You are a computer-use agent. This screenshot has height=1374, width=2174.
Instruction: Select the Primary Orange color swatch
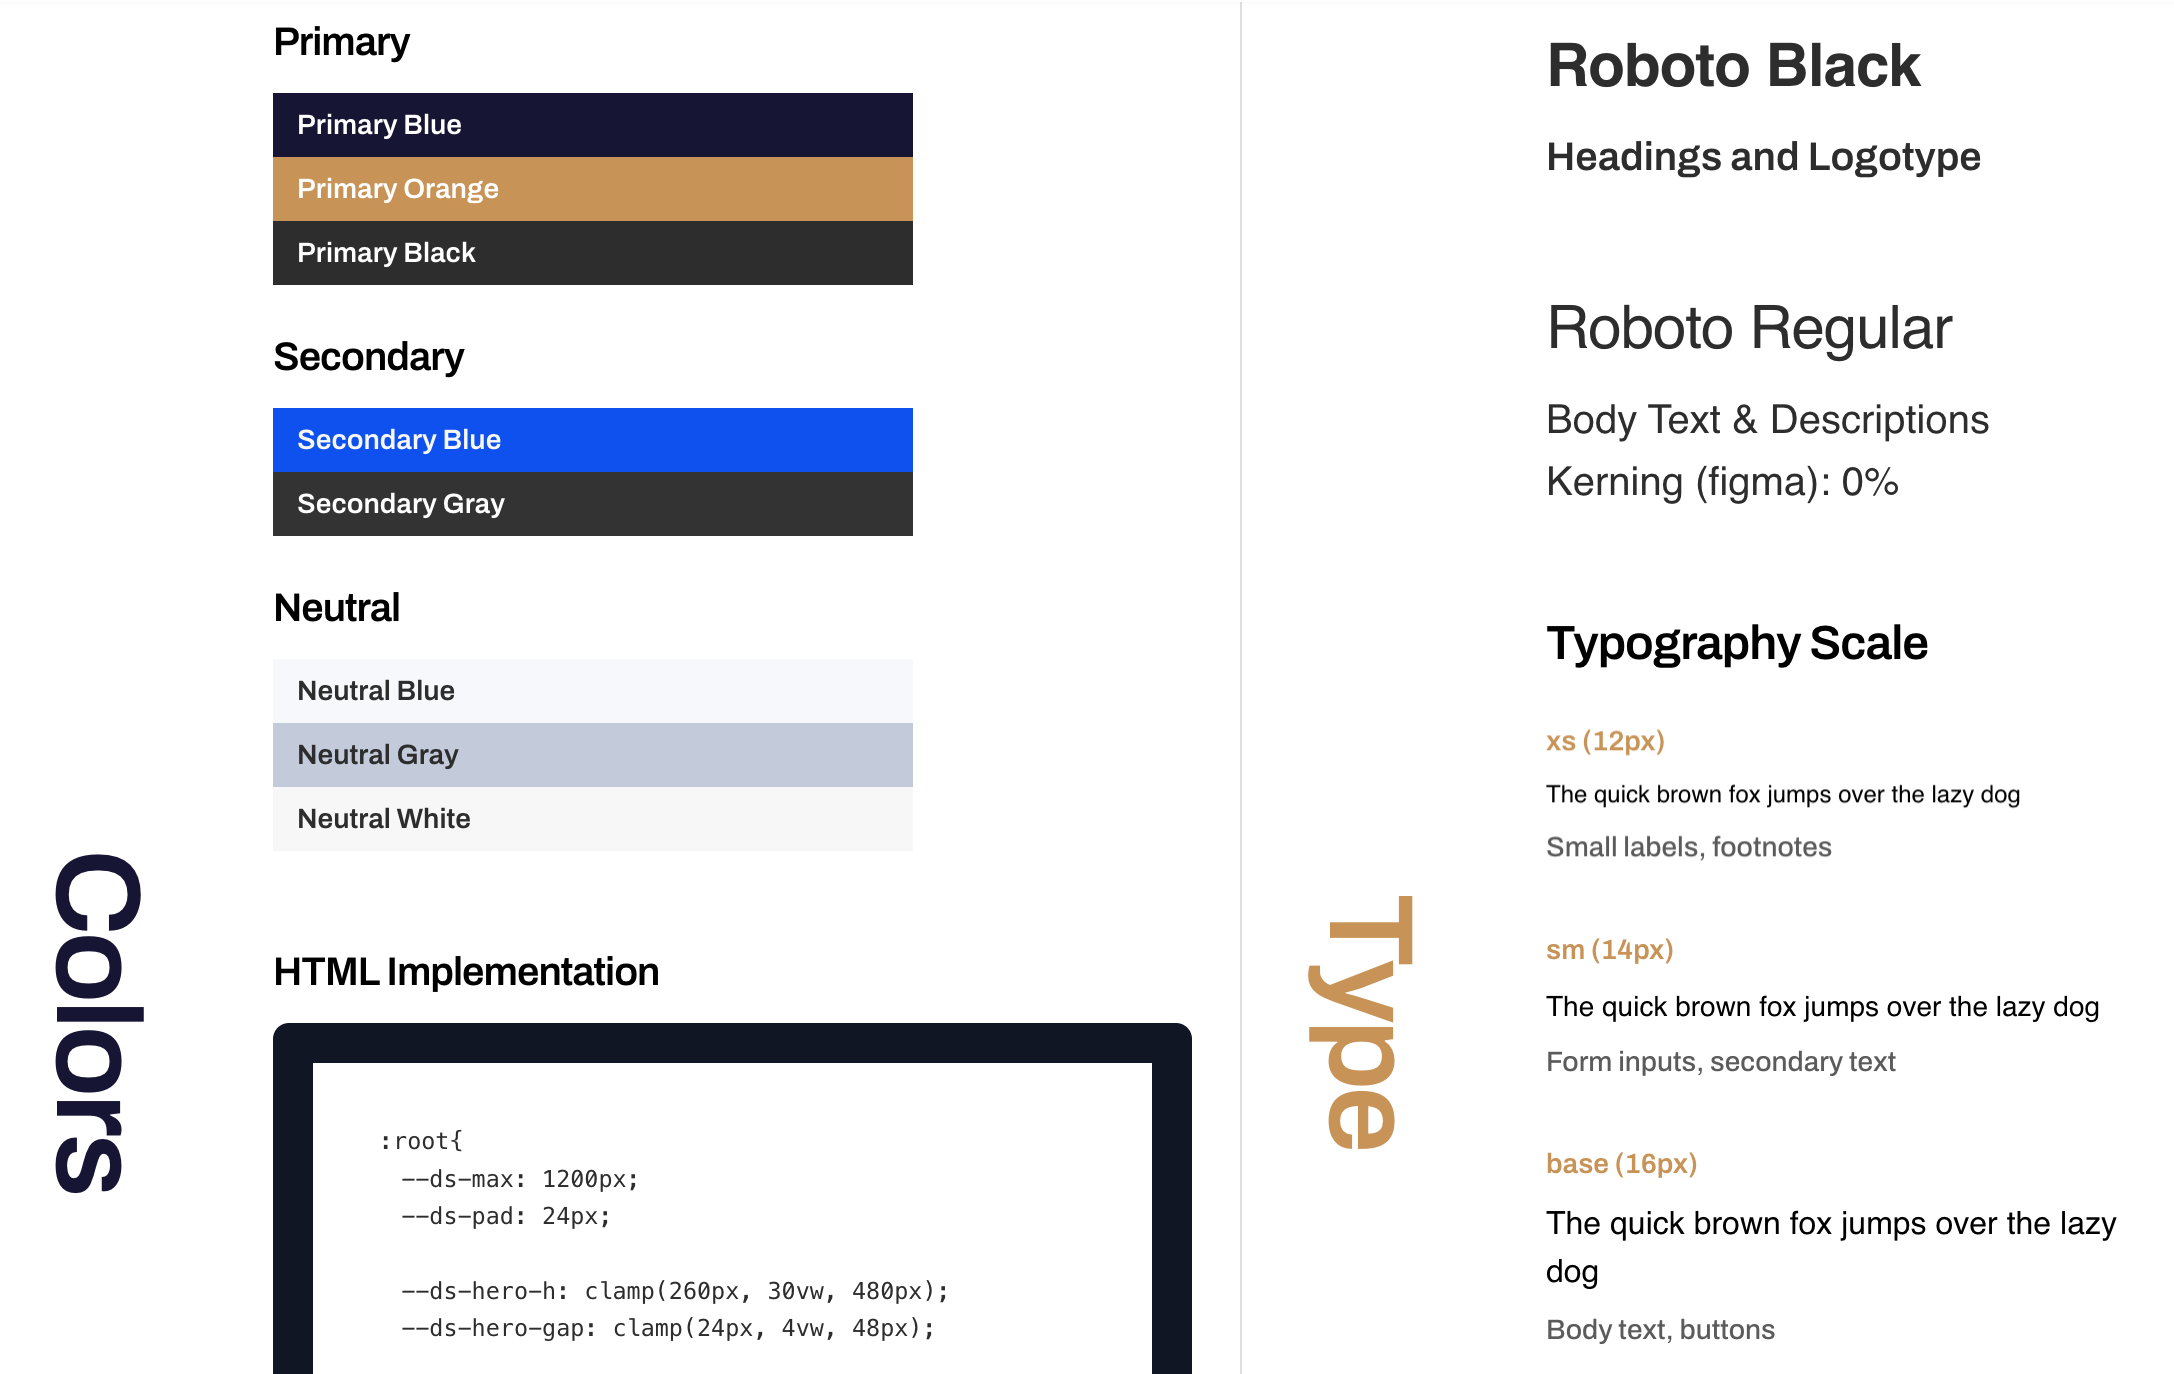[592, 189]
